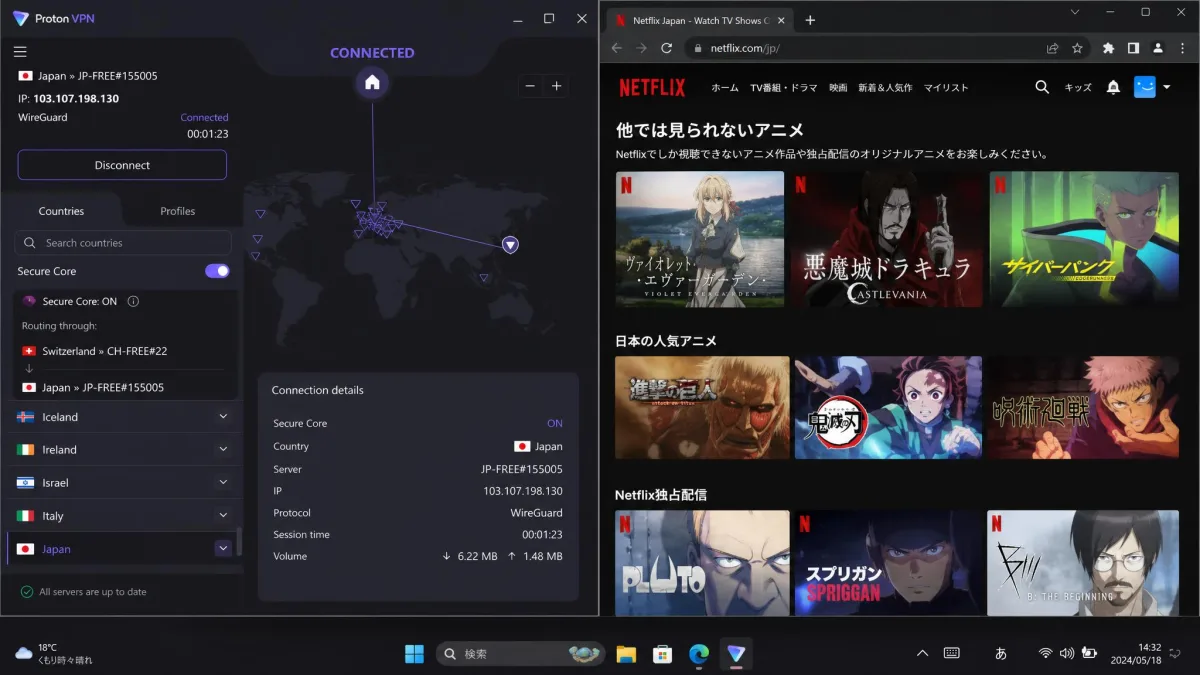Open Netflix search magnifier icon

1042,87
